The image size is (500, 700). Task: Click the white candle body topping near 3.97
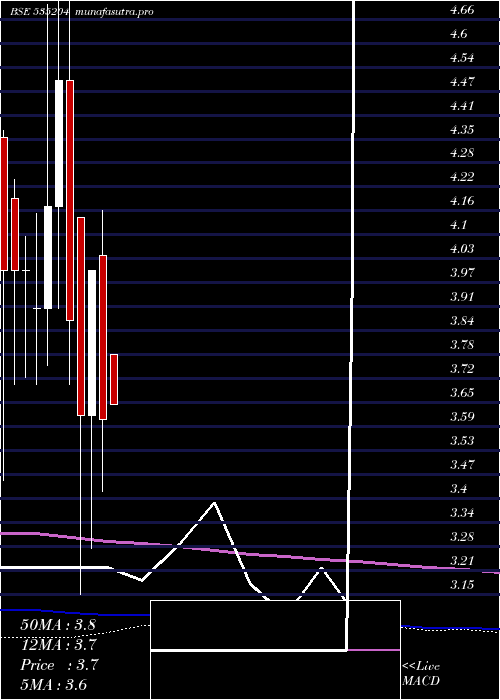(x=92, y=342)
